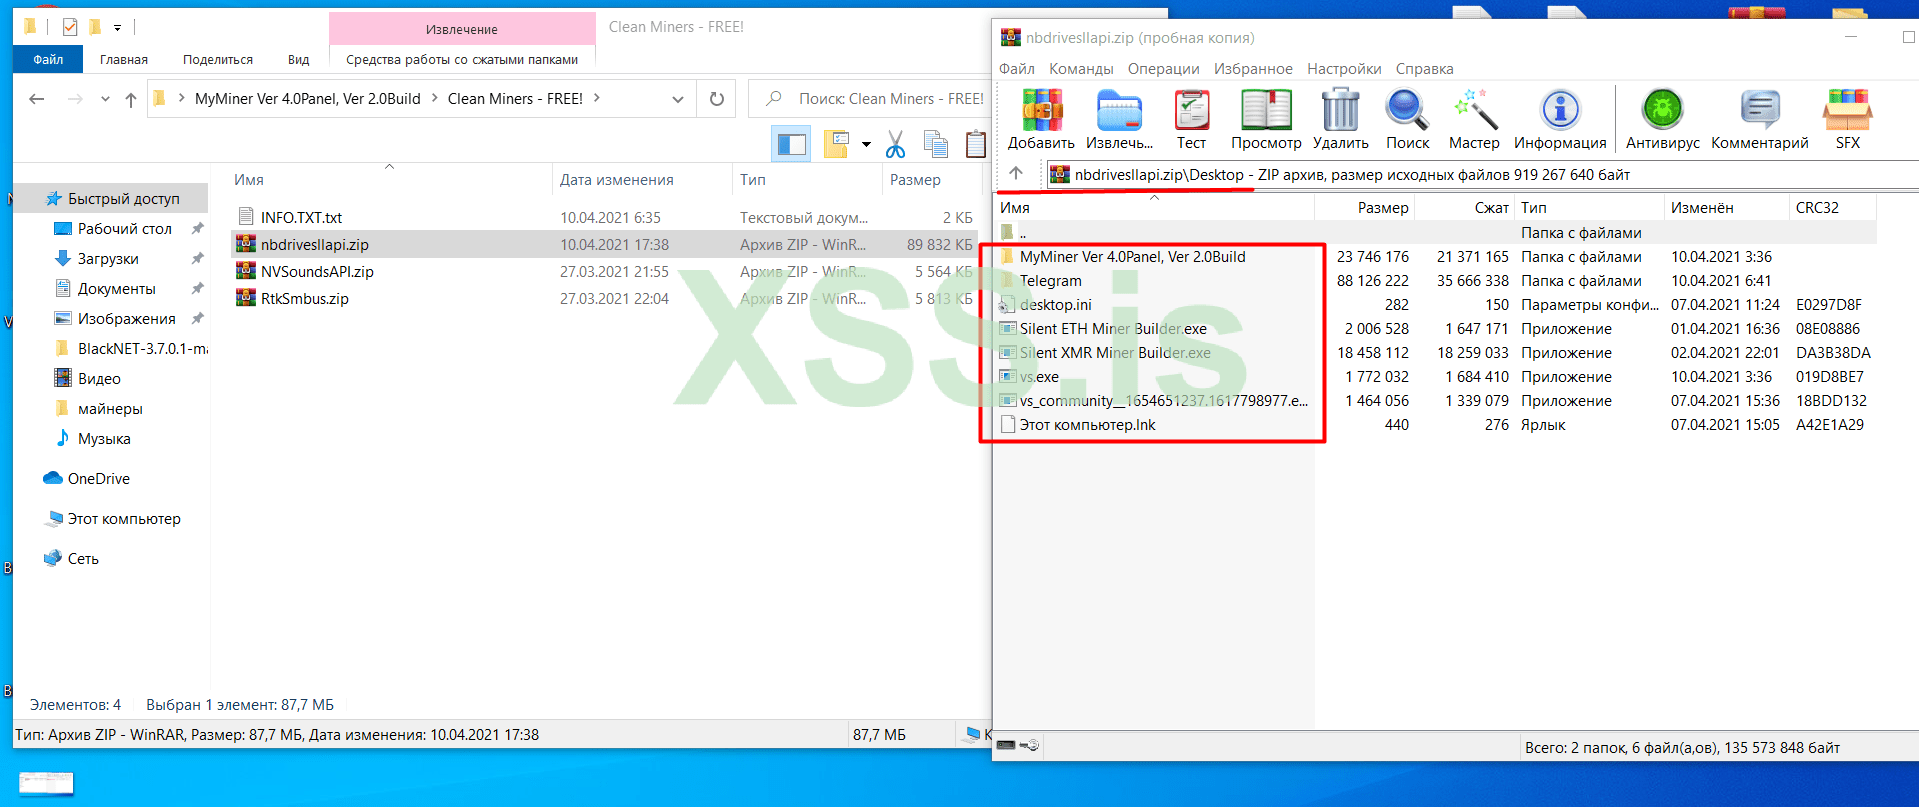
Task: Switch to the Вид ribbon tab
Action: 298,59
